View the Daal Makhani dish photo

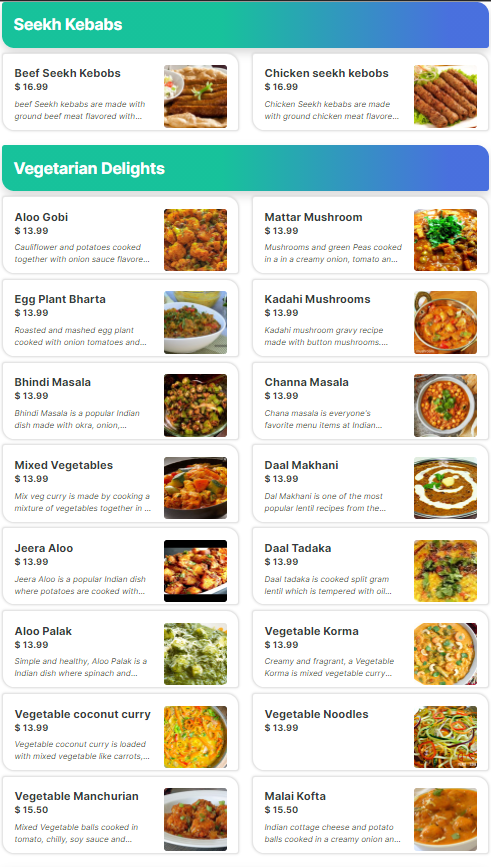pyautogui.click(x=445, y=488)
